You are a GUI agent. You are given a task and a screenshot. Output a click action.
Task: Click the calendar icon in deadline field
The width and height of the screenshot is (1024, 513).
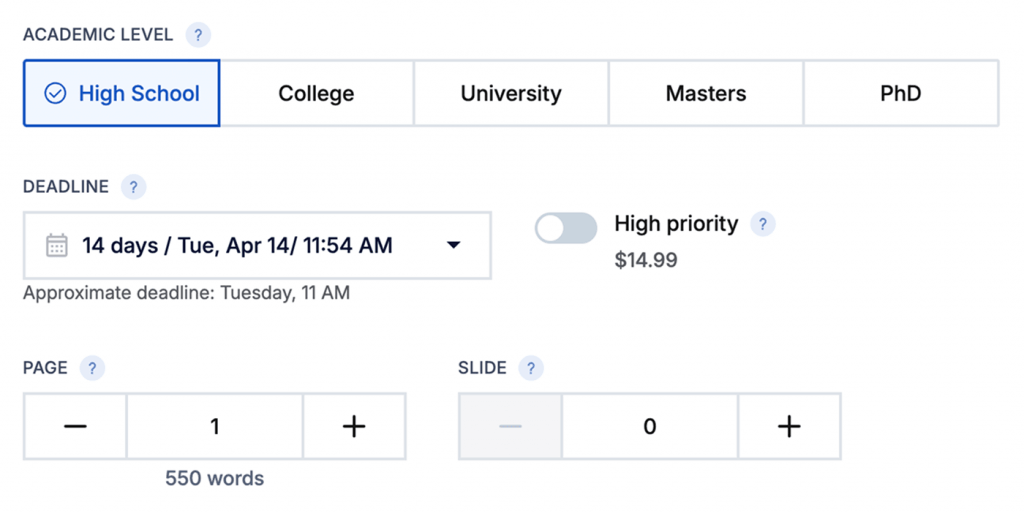tap(57, 245)
